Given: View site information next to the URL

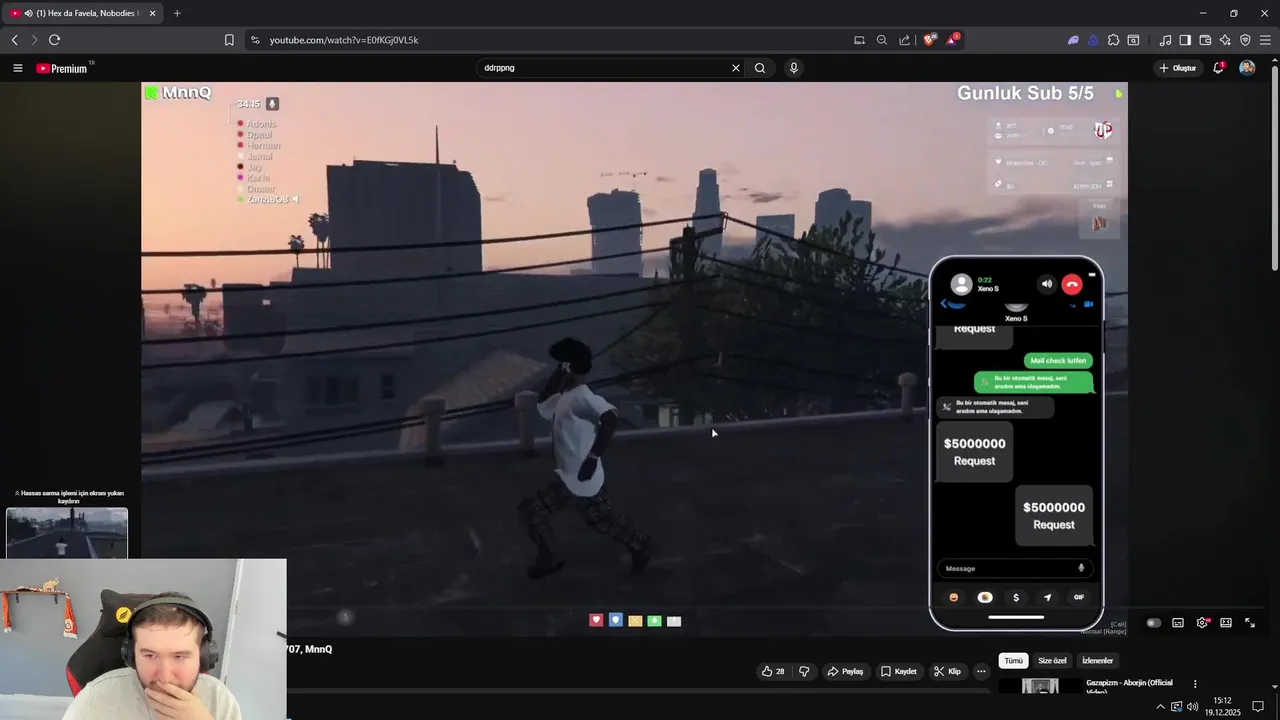Looking at the screenshot, I should pos(255,40).
